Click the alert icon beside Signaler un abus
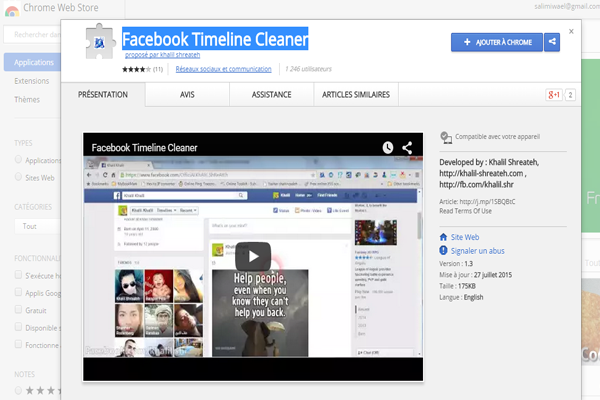 443,251
